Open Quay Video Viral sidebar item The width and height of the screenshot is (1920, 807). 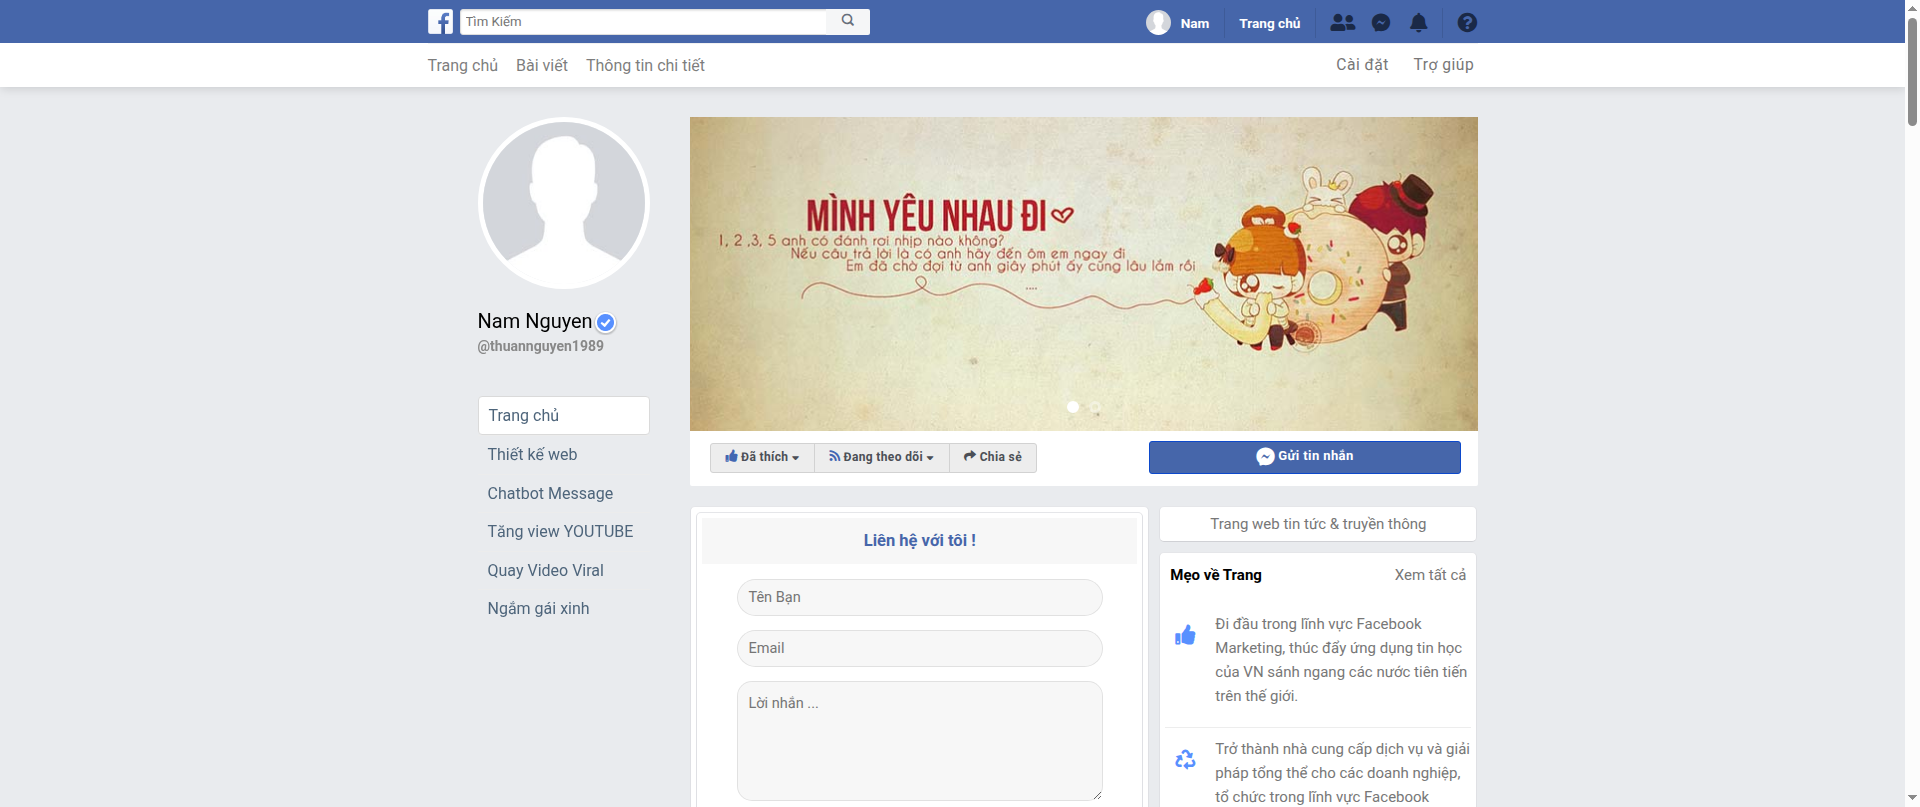[x=545, y=570]
